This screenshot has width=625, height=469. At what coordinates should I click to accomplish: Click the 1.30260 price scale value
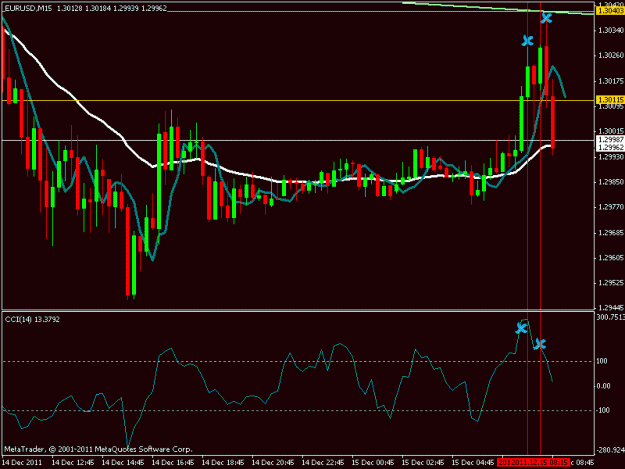pos(611,55)
